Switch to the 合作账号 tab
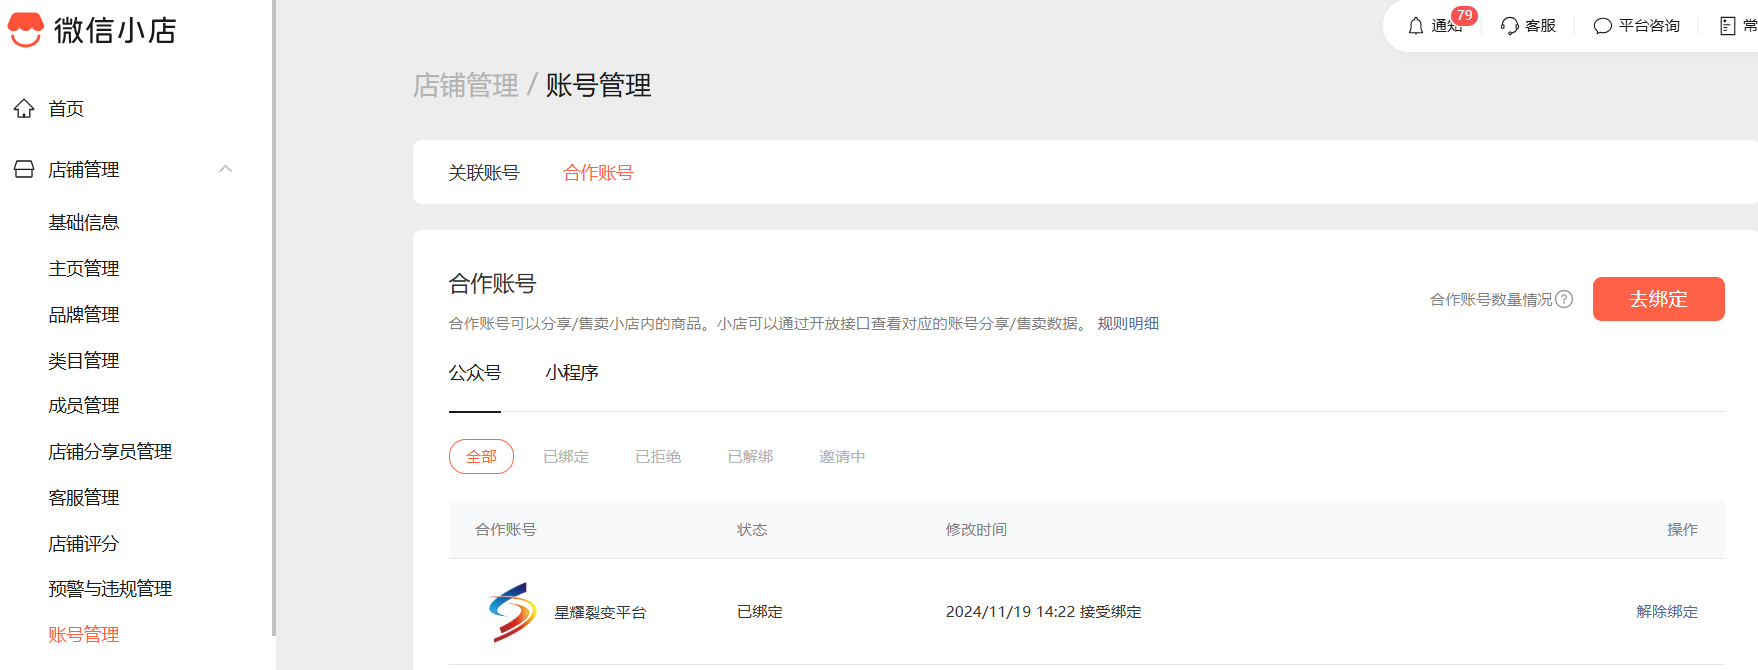Viewport: 1758px width, 670px height. (598, 173)
